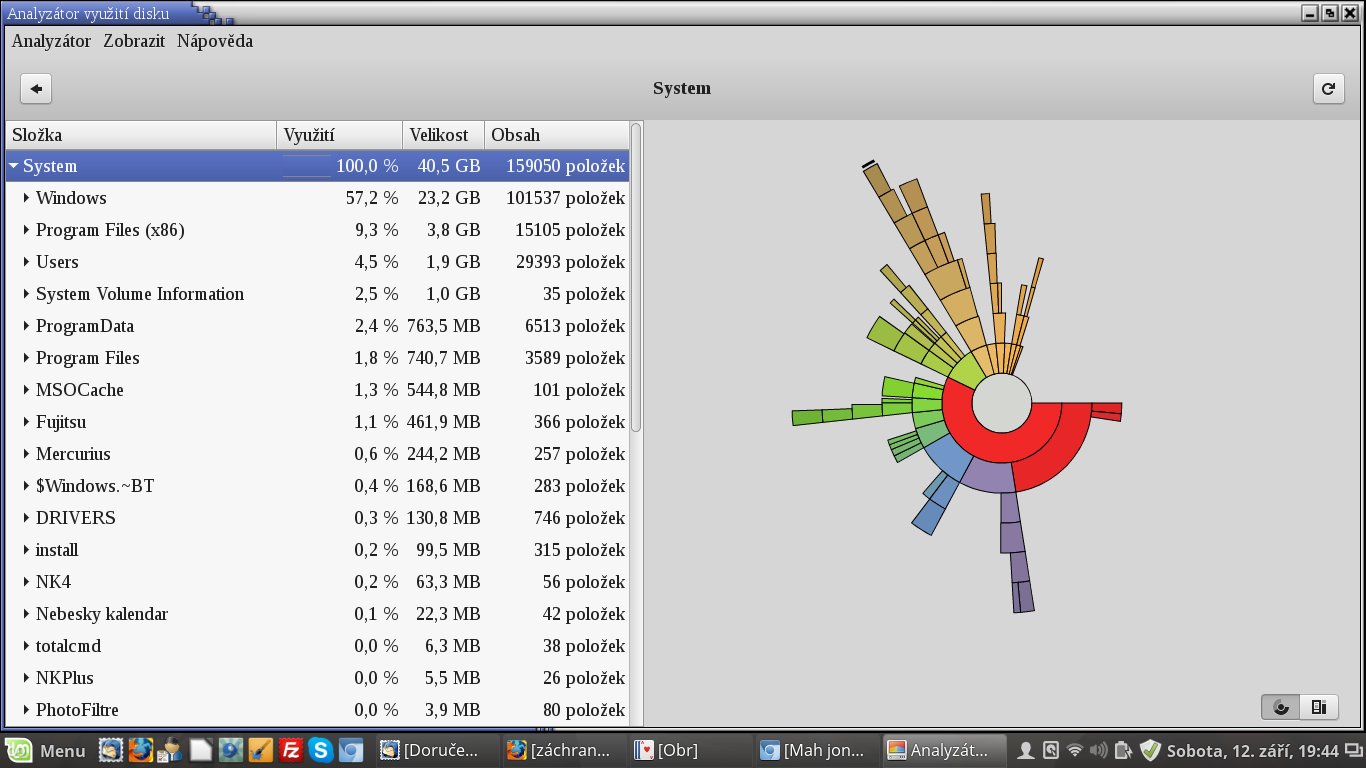
Task: Open the Zobrazit menu
Action: [134, 41]
